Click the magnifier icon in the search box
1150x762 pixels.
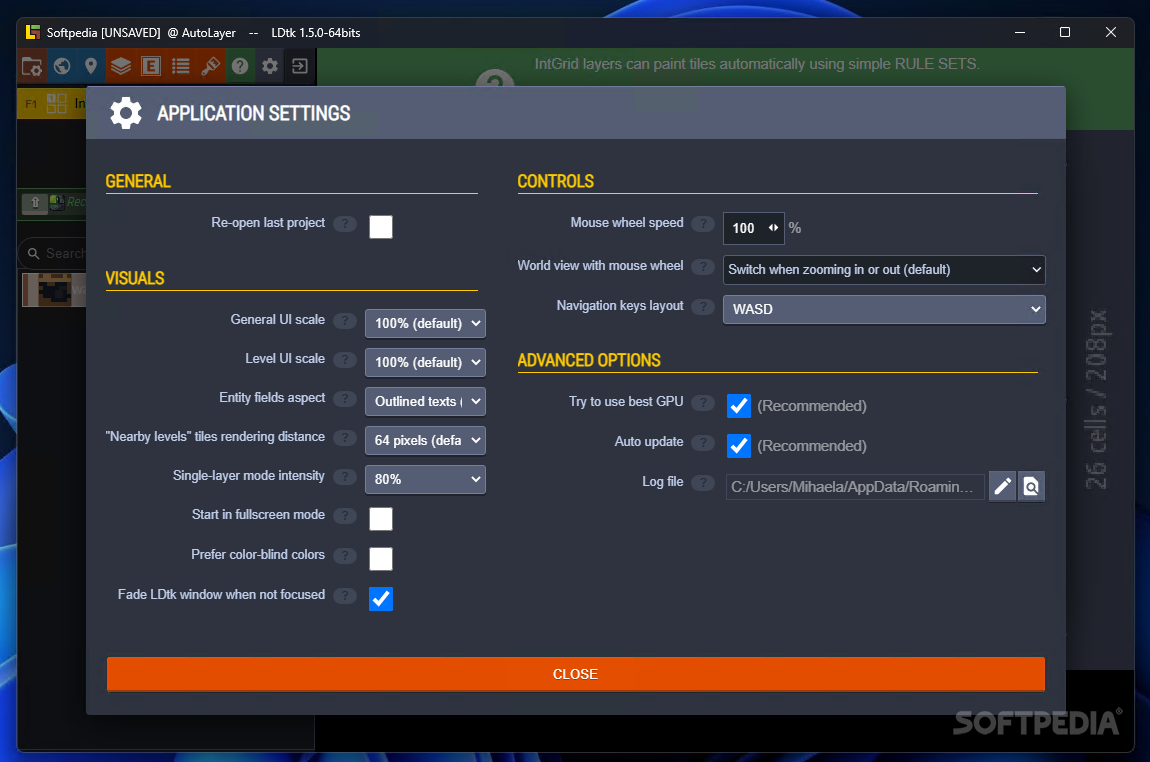(33, 254)
